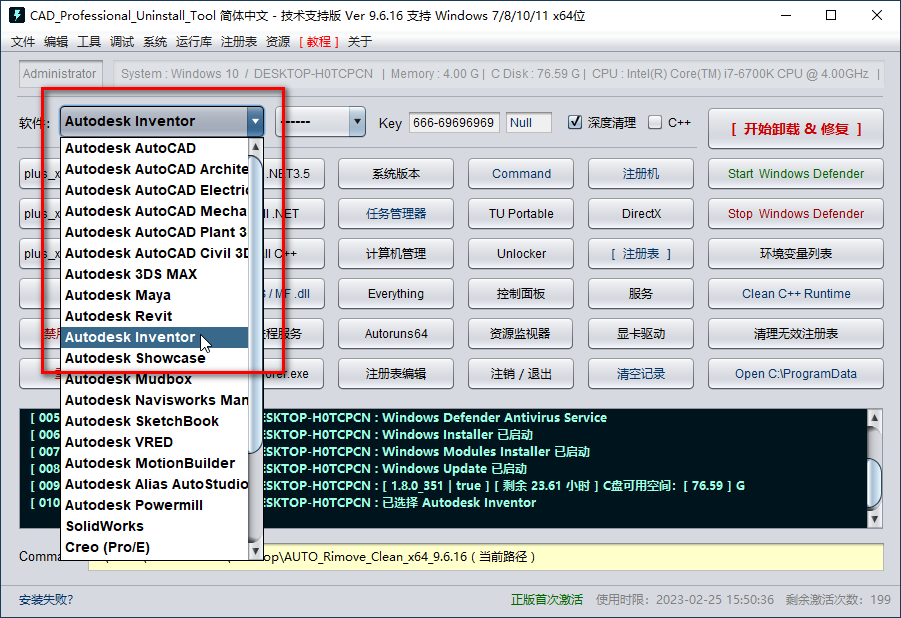Click the dropdown list scroll up arrow
This screenshot has width=901, height=618.
point(256,147)
